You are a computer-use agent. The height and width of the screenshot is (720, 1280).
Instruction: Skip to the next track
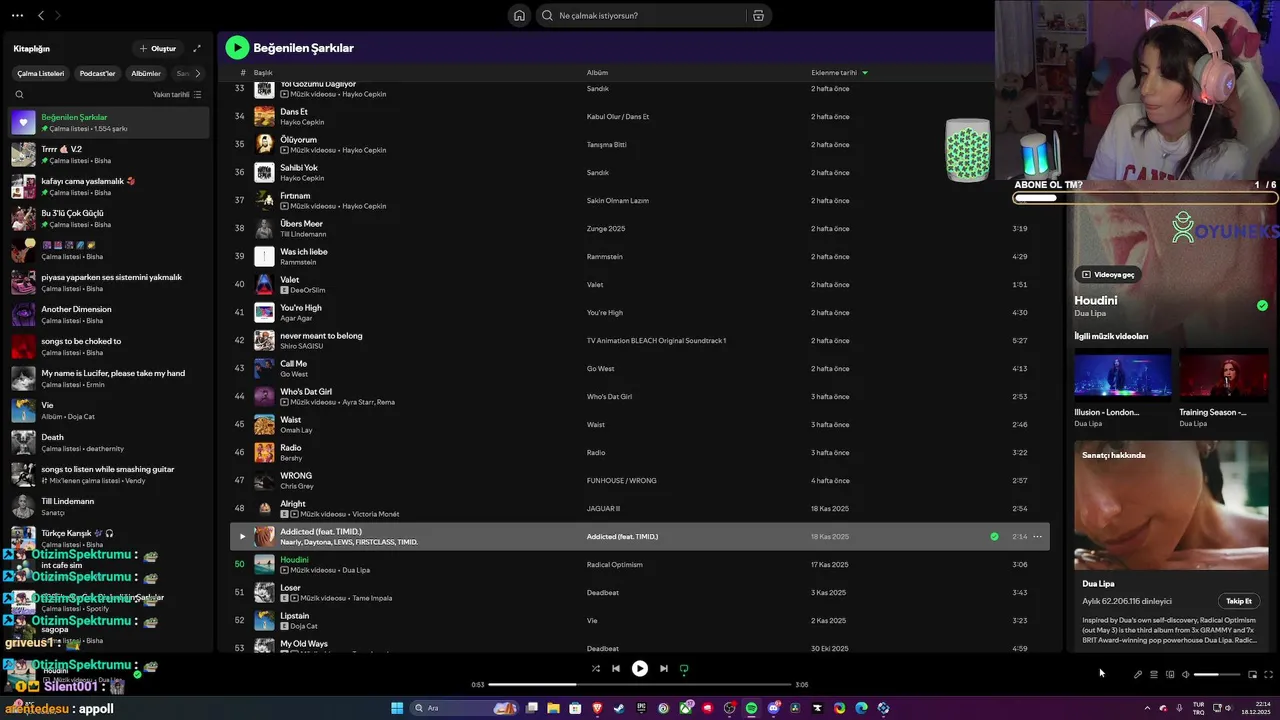point(664,668)
